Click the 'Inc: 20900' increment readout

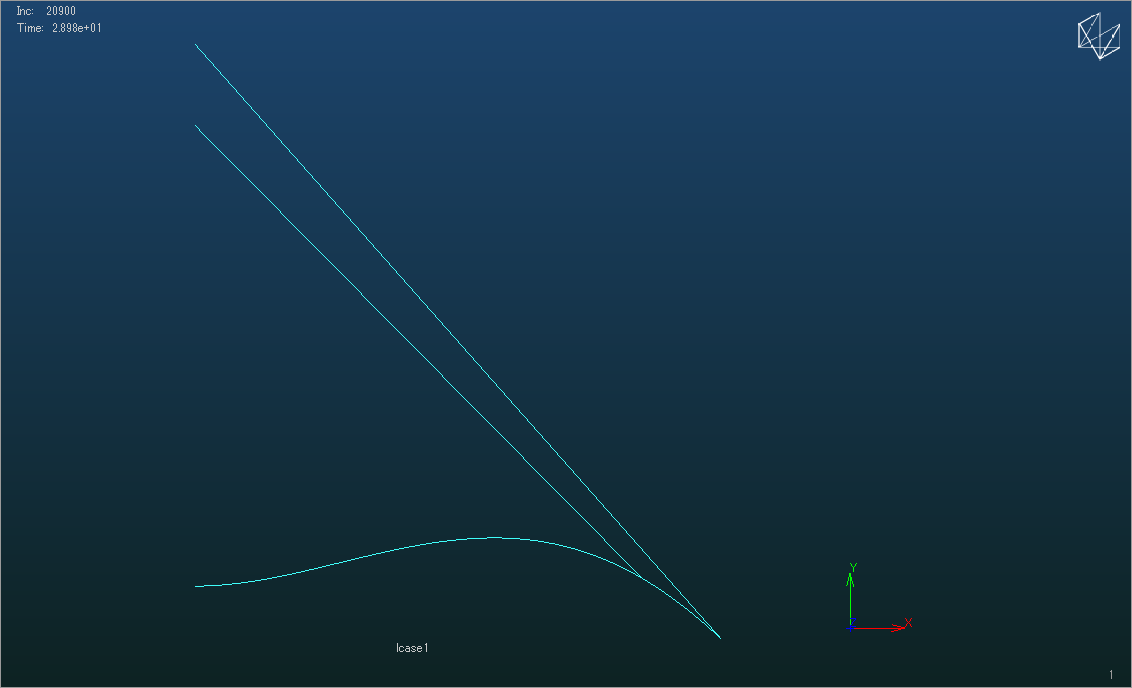tap(46, 11)
